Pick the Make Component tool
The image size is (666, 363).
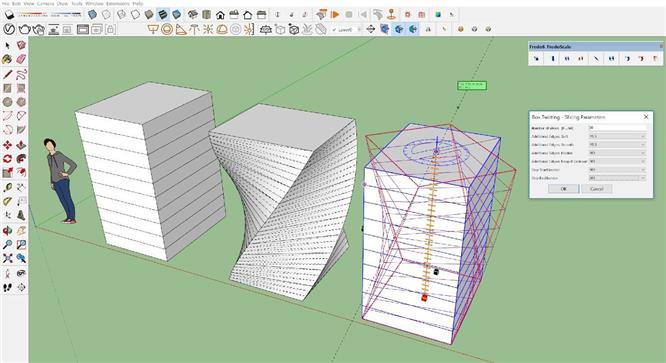point(21,45)
